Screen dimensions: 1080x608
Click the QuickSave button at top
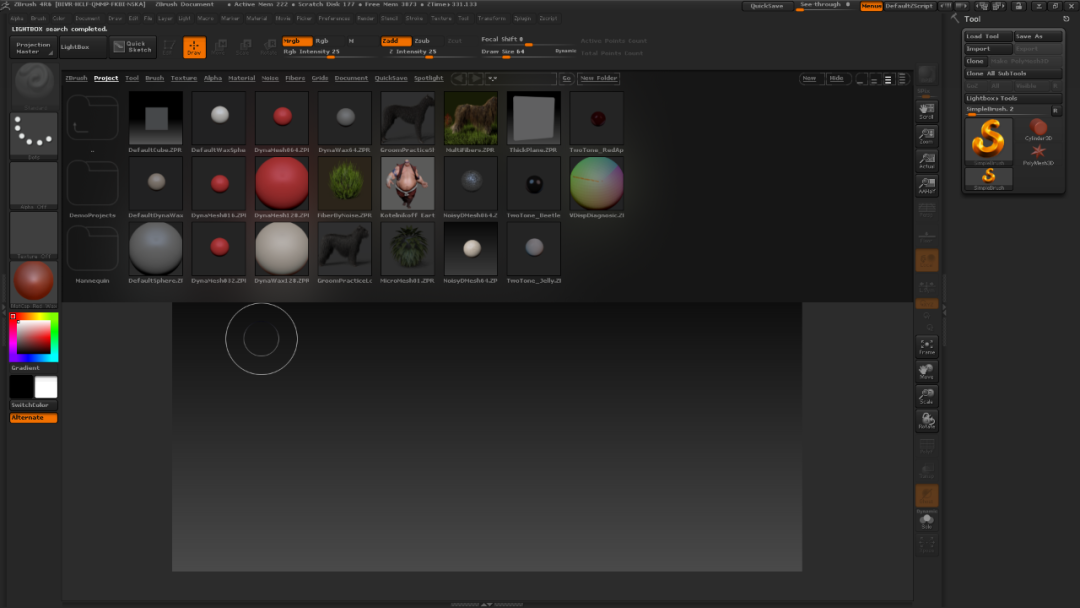pos(767,6)
